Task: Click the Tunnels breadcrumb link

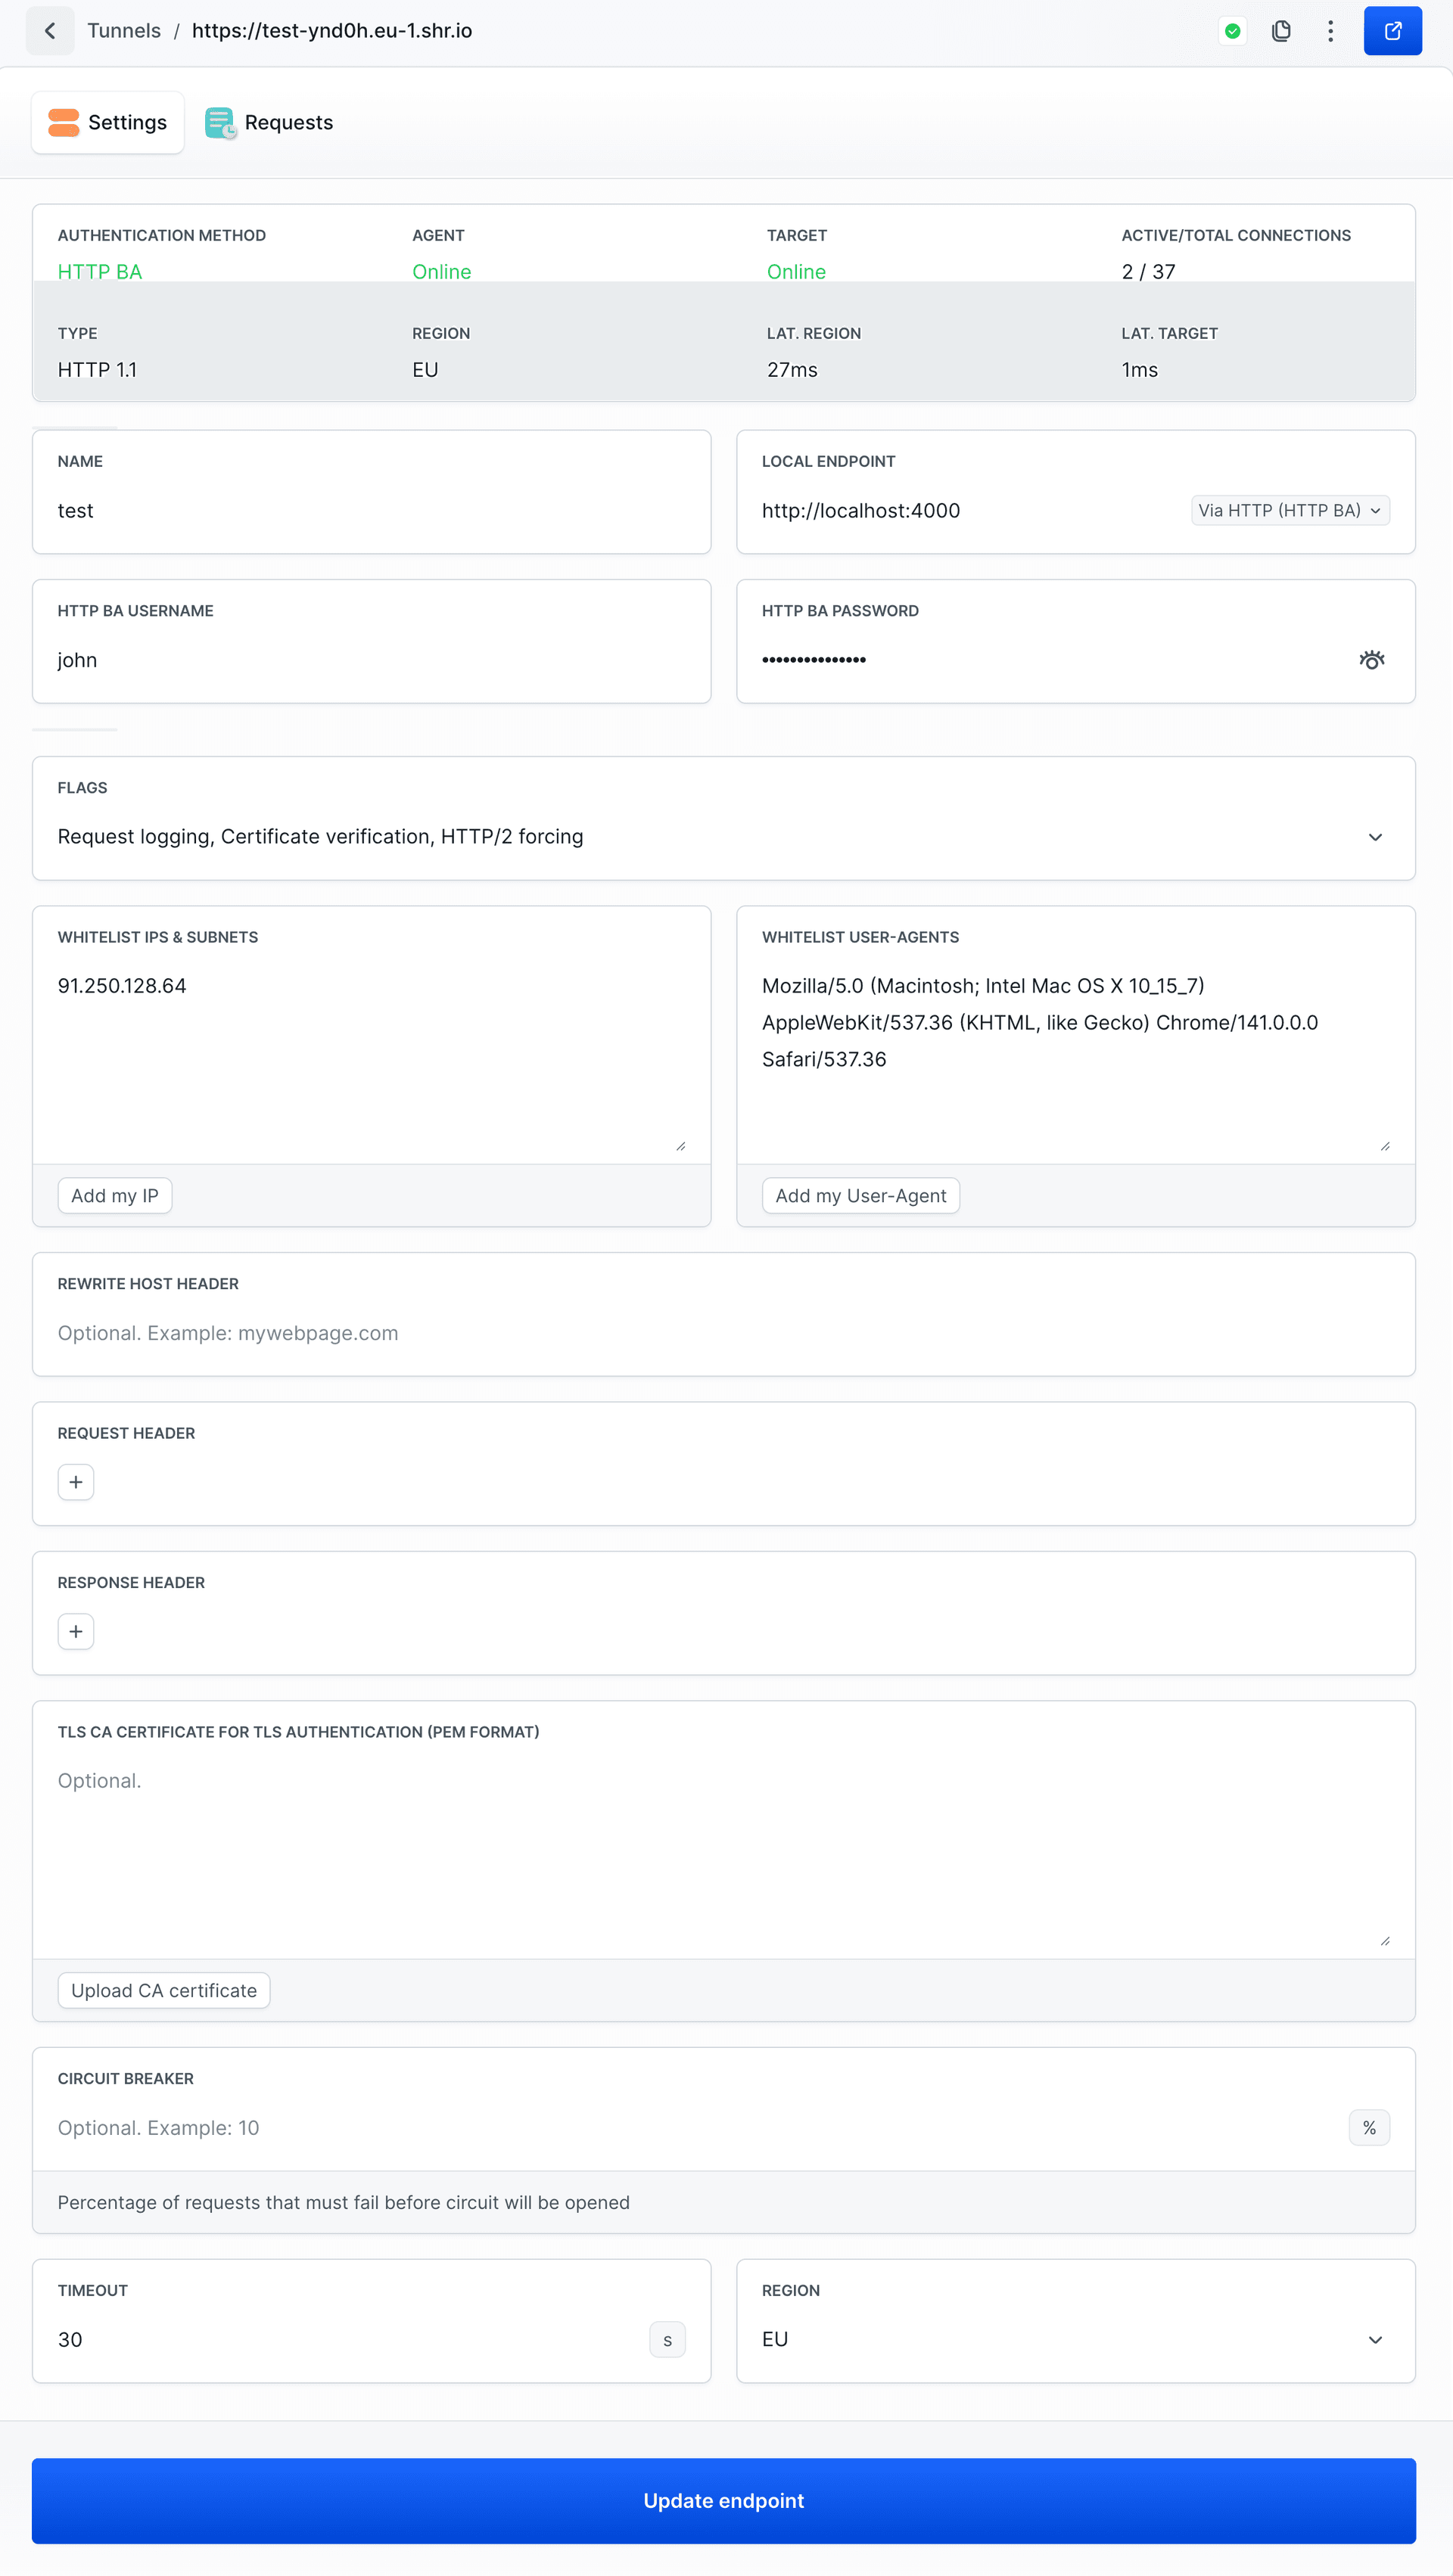Action: [124, 31]
